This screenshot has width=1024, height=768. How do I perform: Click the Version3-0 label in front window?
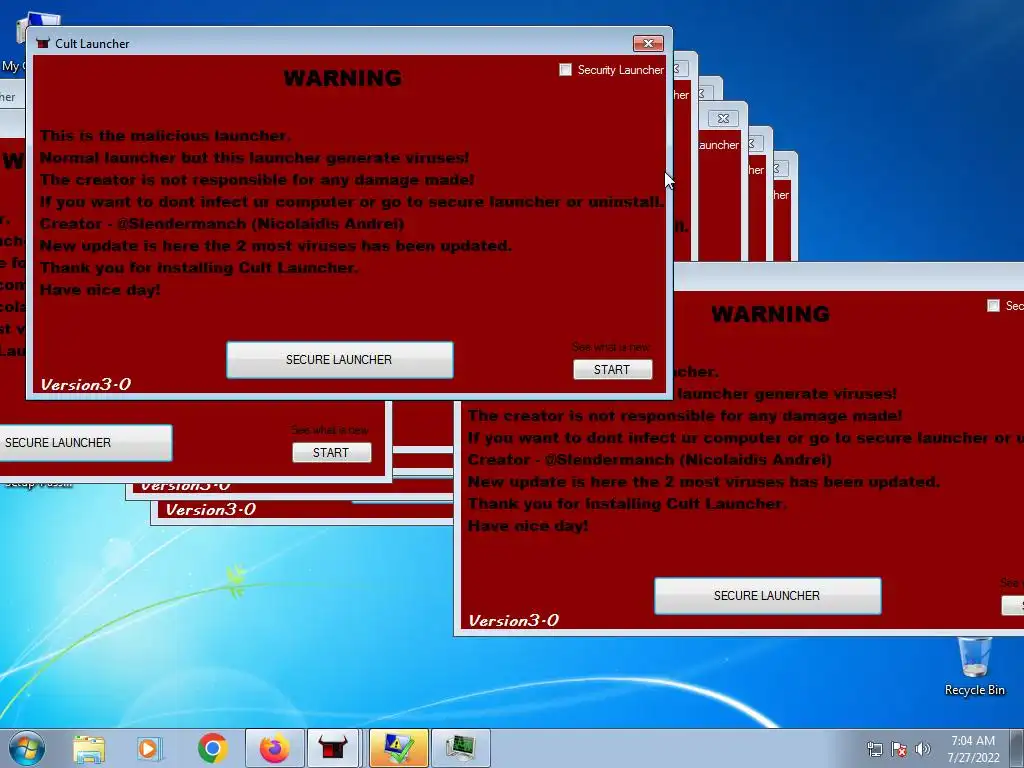pyautogui.click(x=86, y=385)
